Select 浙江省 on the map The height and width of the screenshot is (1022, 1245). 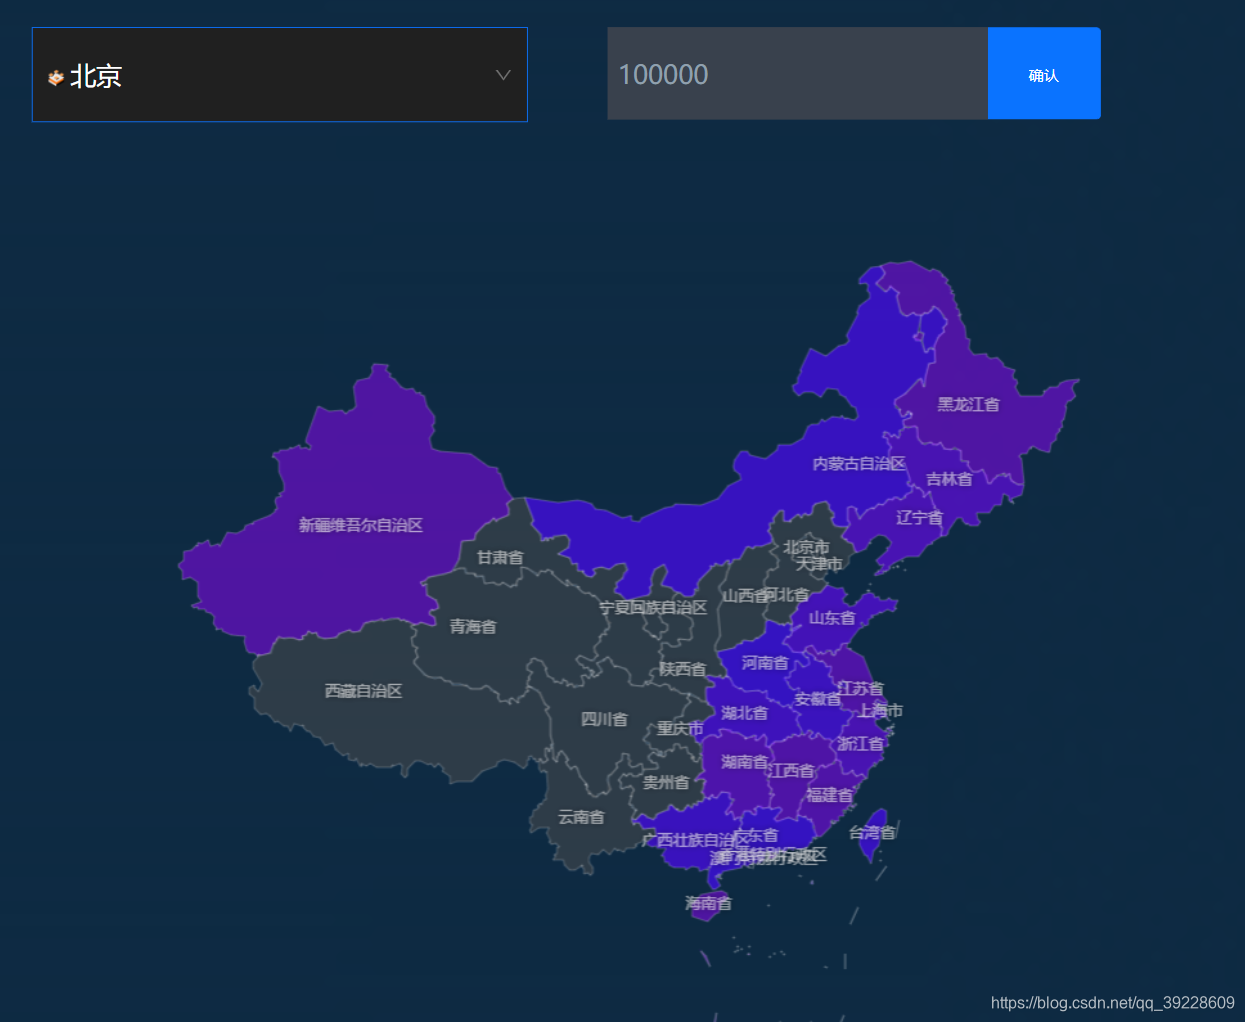[860, 744]
